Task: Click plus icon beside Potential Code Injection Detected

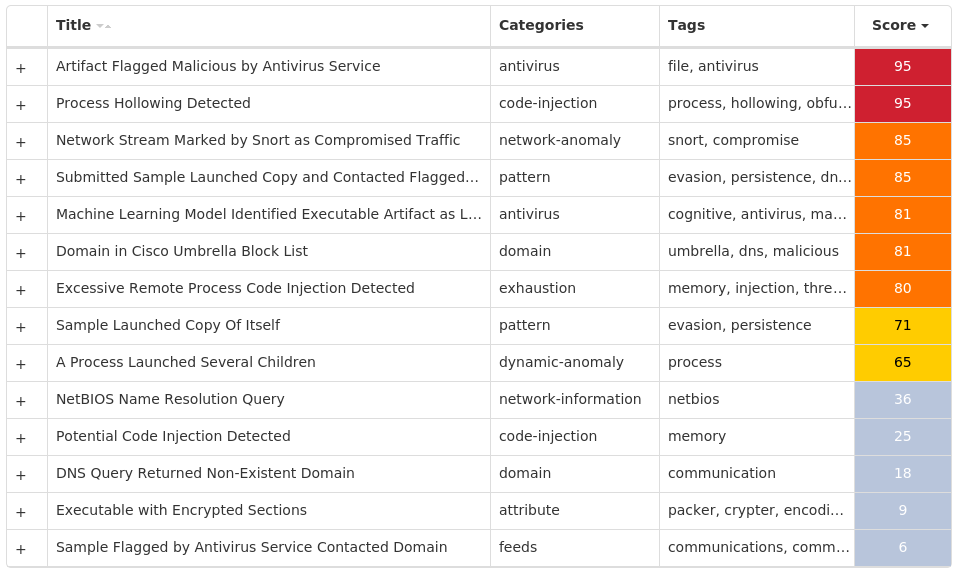Action: [x=21, y=437]
